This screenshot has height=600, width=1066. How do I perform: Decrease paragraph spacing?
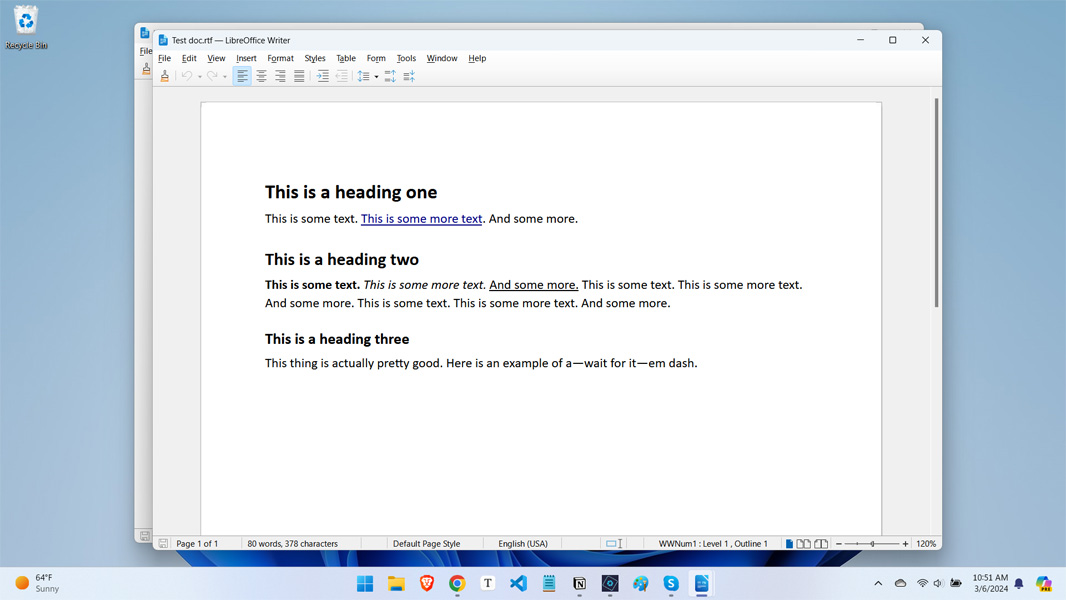409,76
